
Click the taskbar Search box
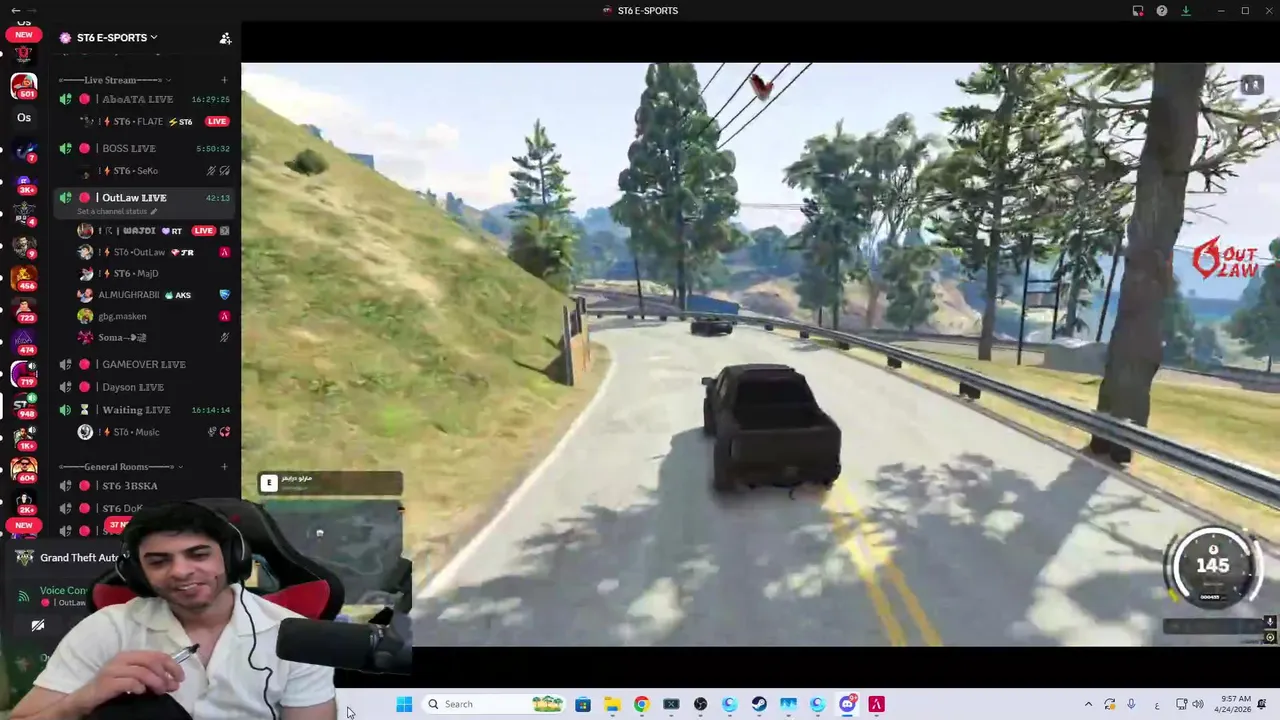[494, 704]
